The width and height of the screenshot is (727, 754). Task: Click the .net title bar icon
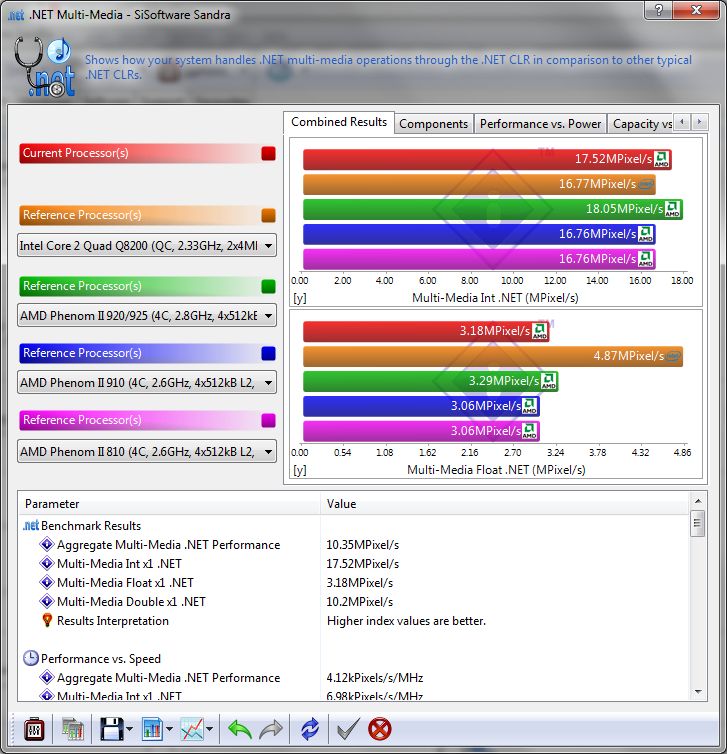16,15
